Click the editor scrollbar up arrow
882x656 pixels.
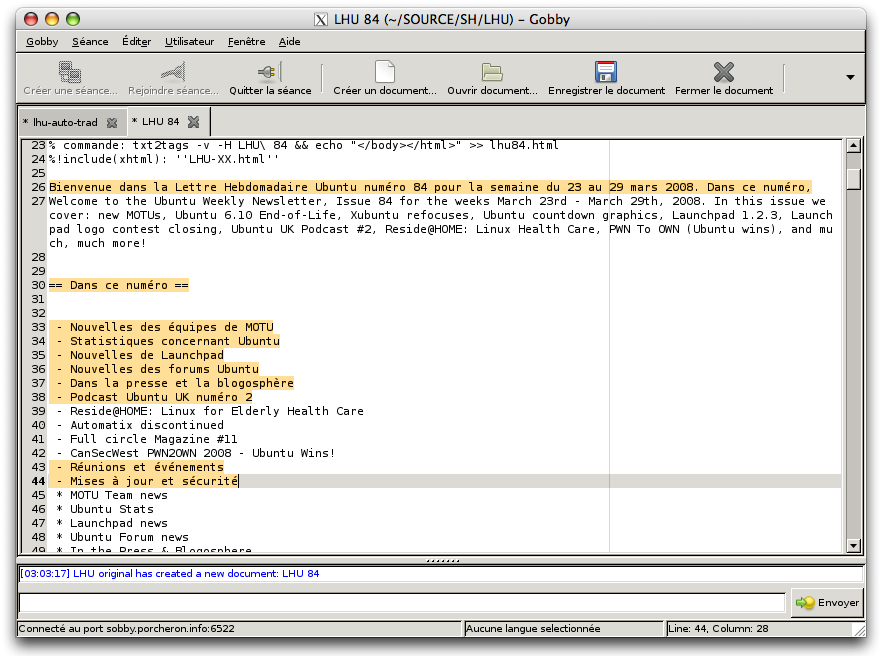click(x=853, y=146)
